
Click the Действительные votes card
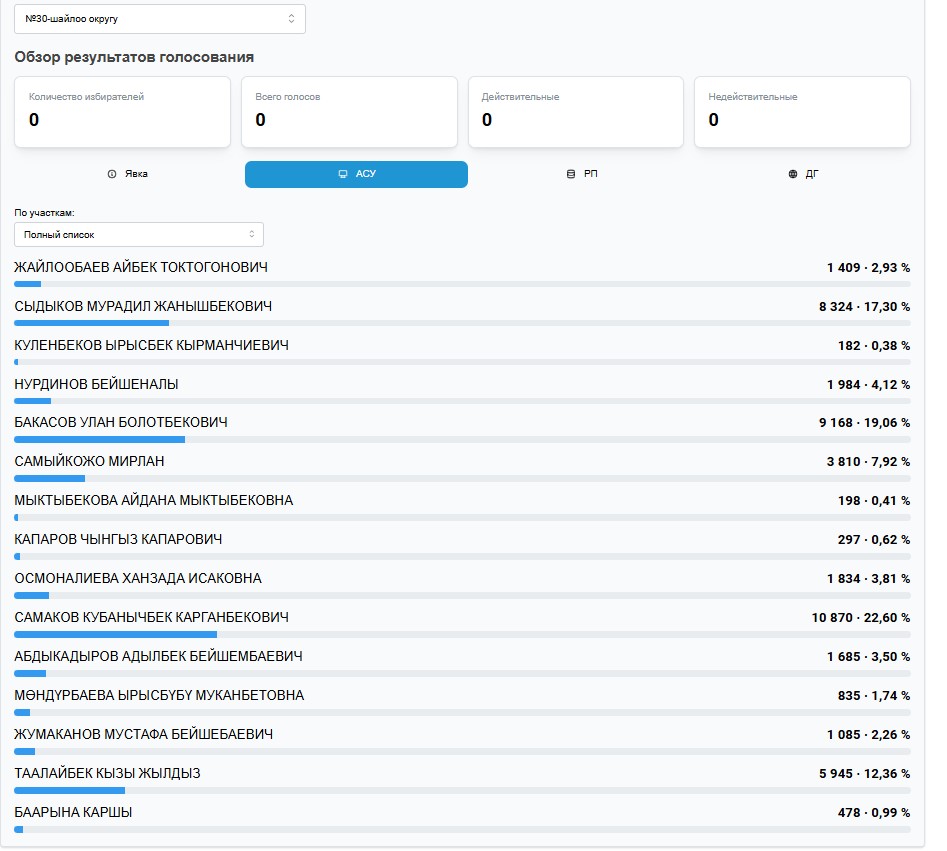click(575, 112)
